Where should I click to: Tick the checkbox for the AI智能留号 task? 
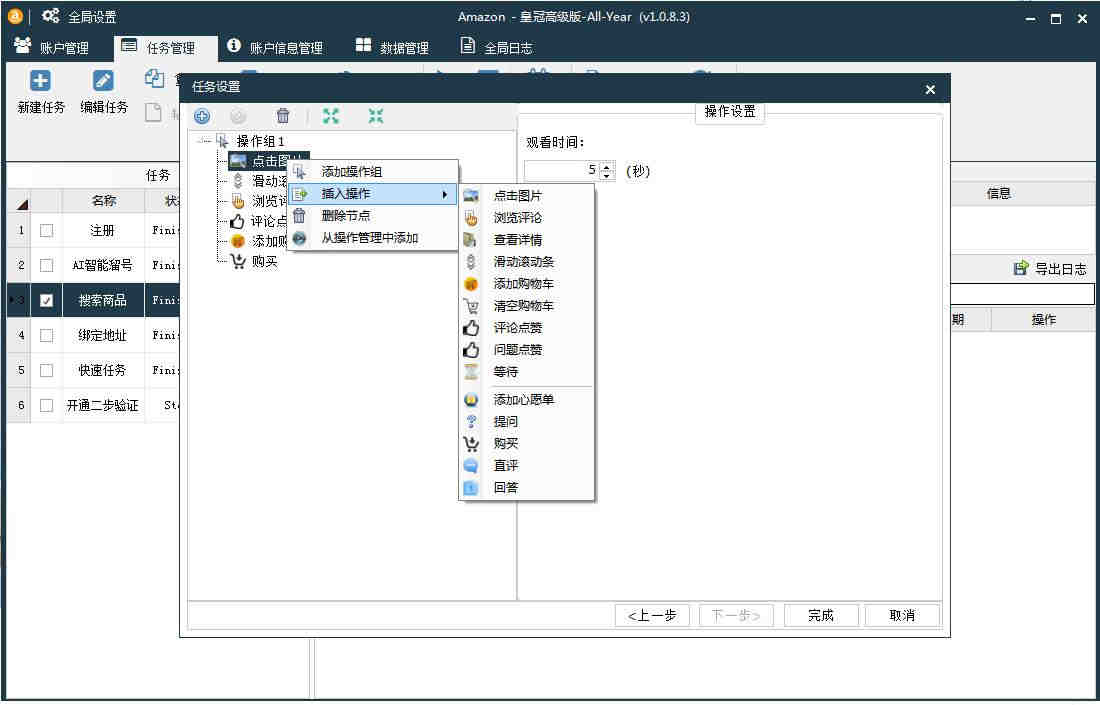[46, 265]
